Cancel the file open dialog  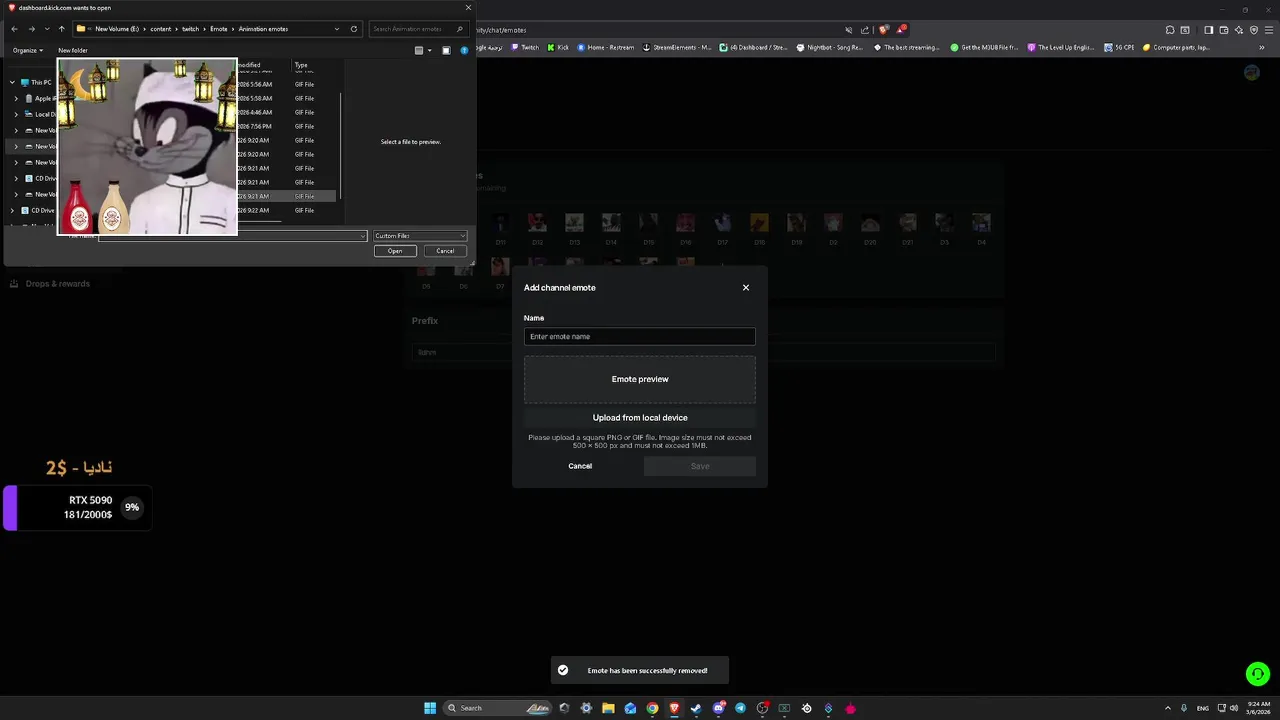click(445, 251)
